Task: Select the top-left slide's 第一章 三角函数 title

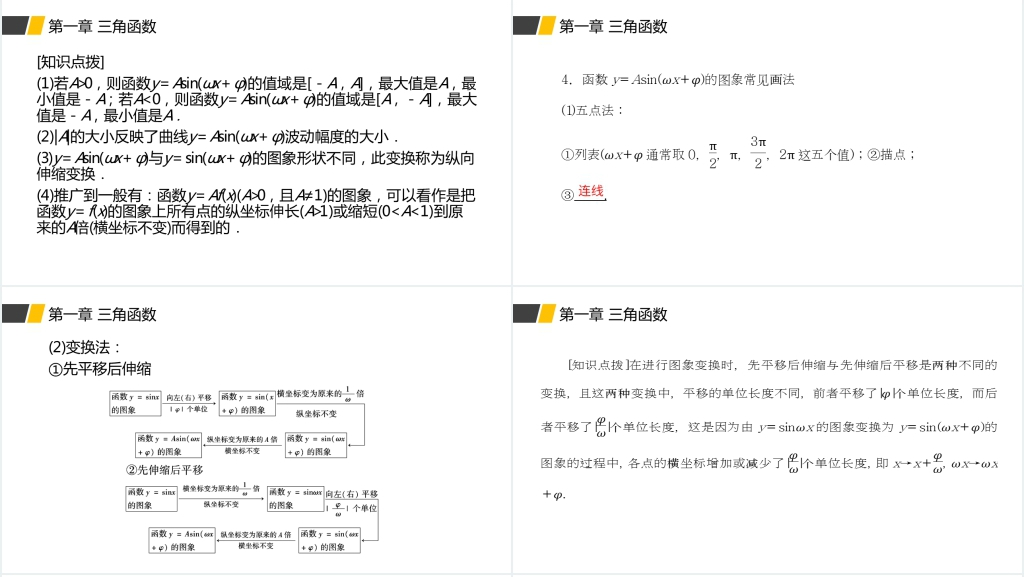Action: click(x=103, y=27)
